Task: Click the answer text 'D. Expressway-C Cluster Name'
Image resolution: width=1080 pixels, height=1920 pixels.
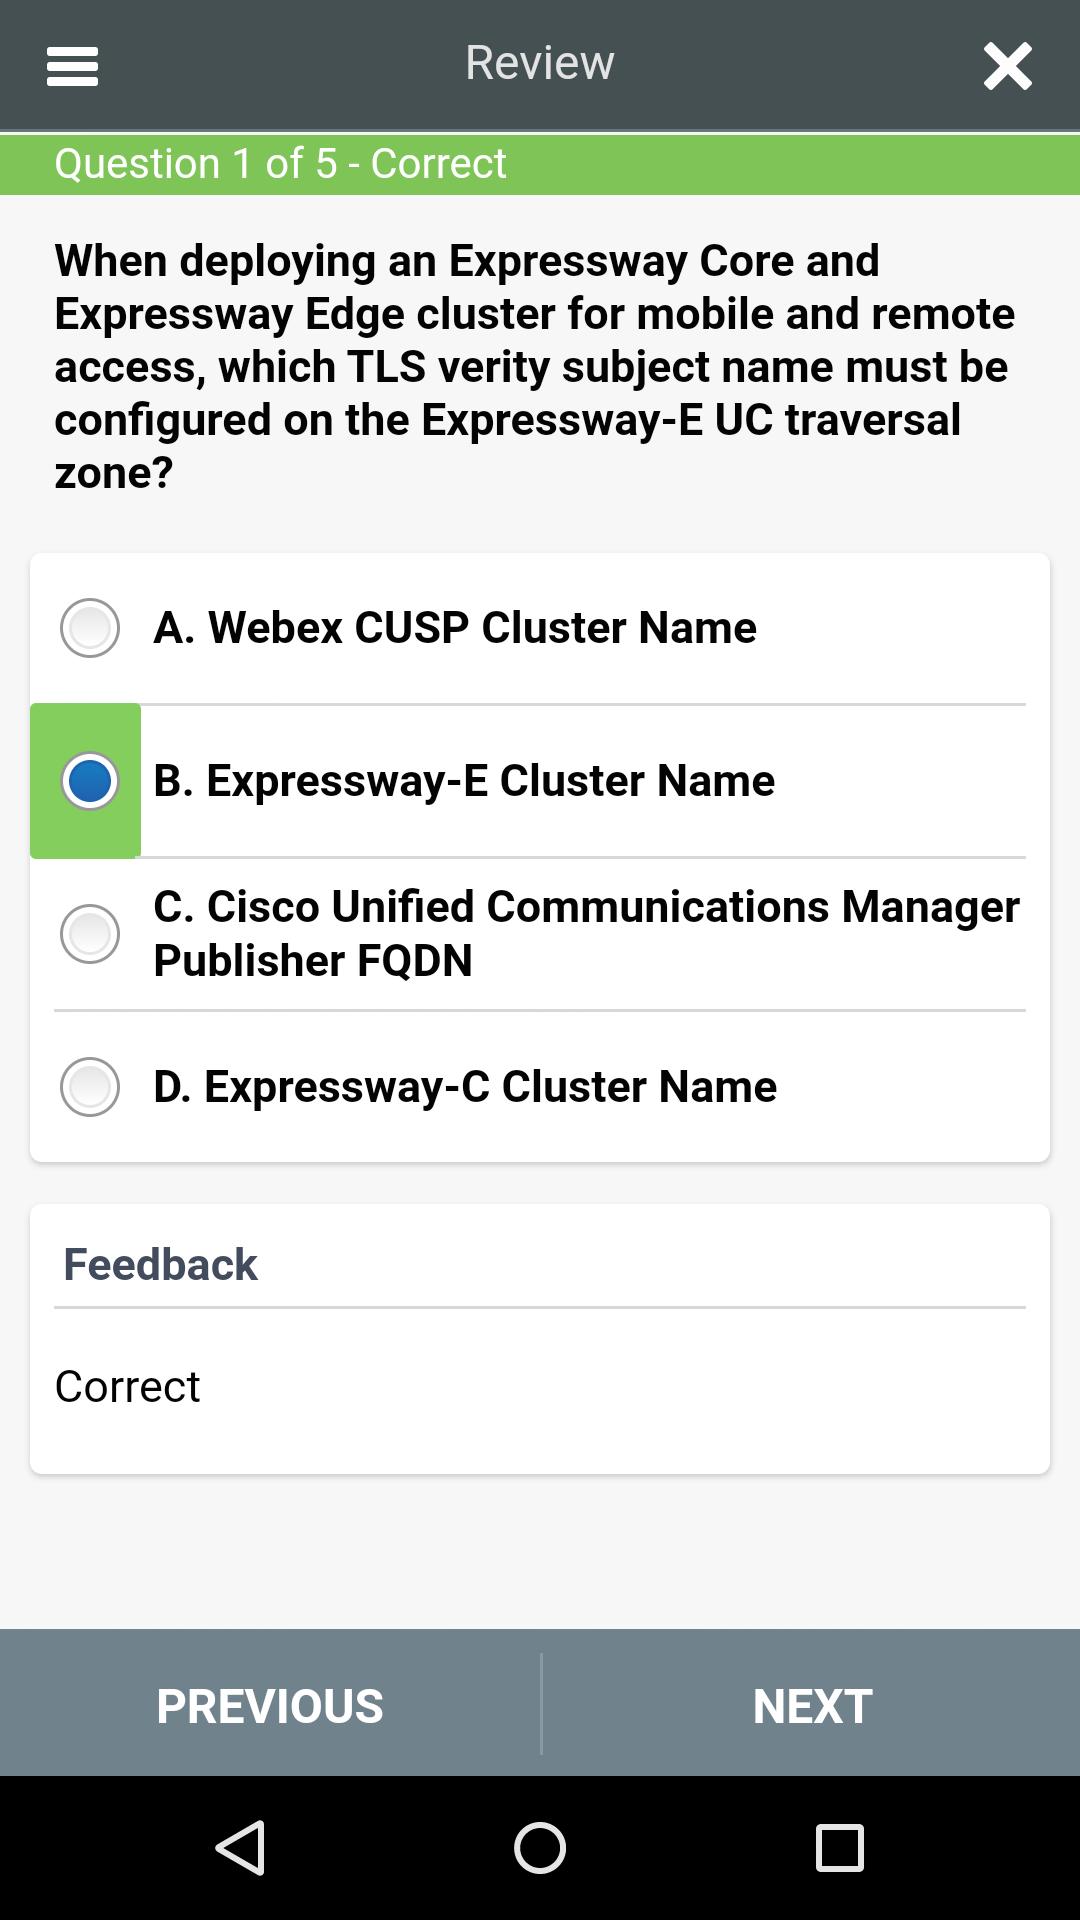Action: coord(465,1087)
